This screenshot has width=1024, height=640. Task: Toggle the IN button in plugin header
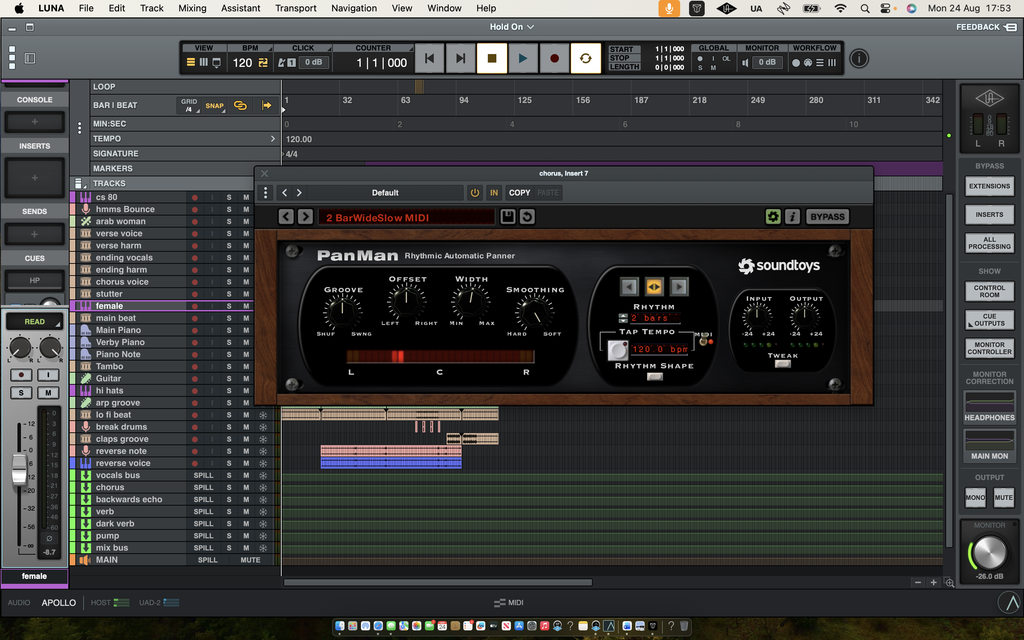tap(494, 193)
